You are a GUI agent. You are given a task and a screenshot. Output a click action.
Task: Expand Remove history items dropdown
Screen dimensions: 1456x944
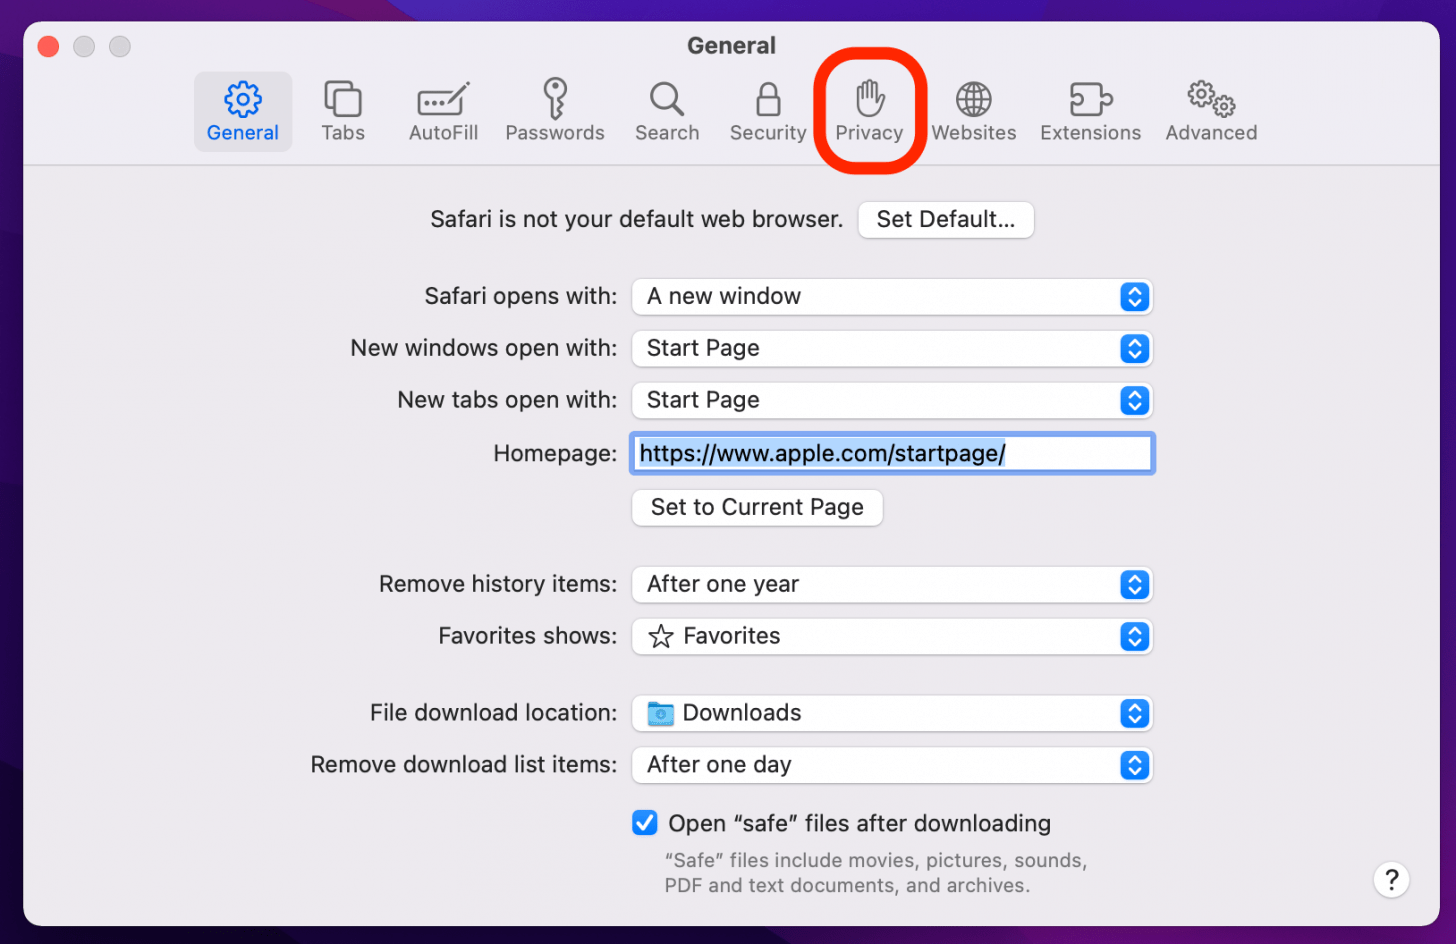point(892,585)
